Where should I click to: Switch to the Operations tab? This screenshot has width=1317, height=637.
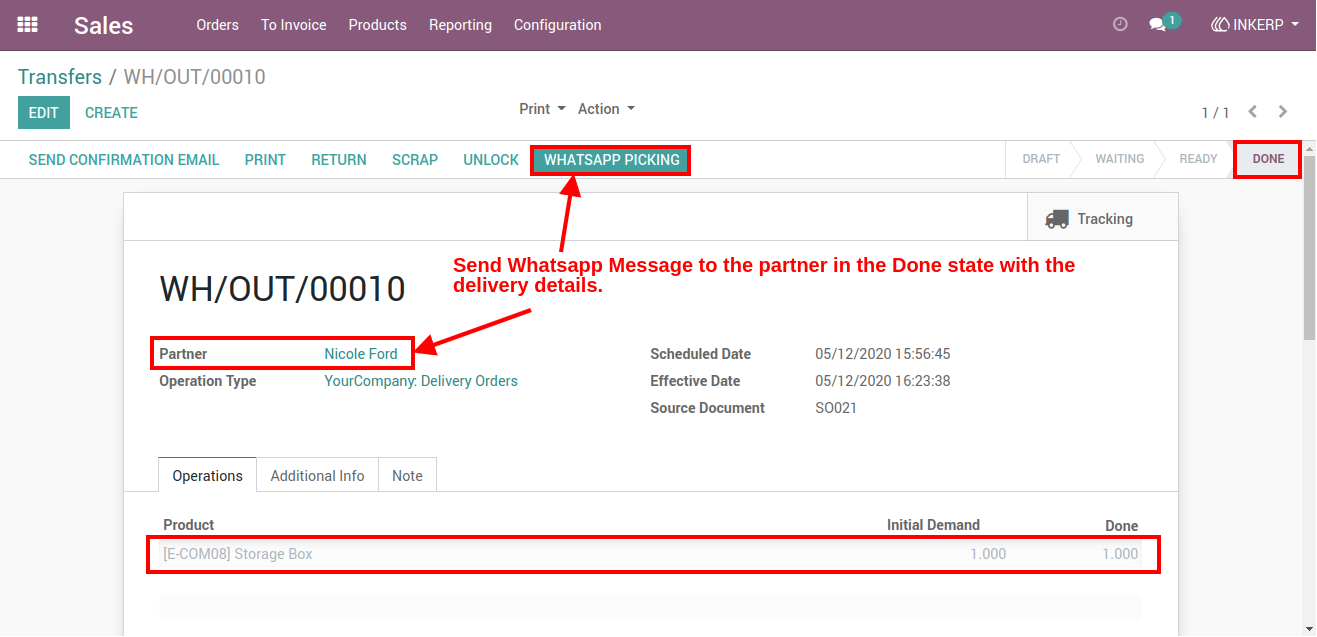[208, 475]
